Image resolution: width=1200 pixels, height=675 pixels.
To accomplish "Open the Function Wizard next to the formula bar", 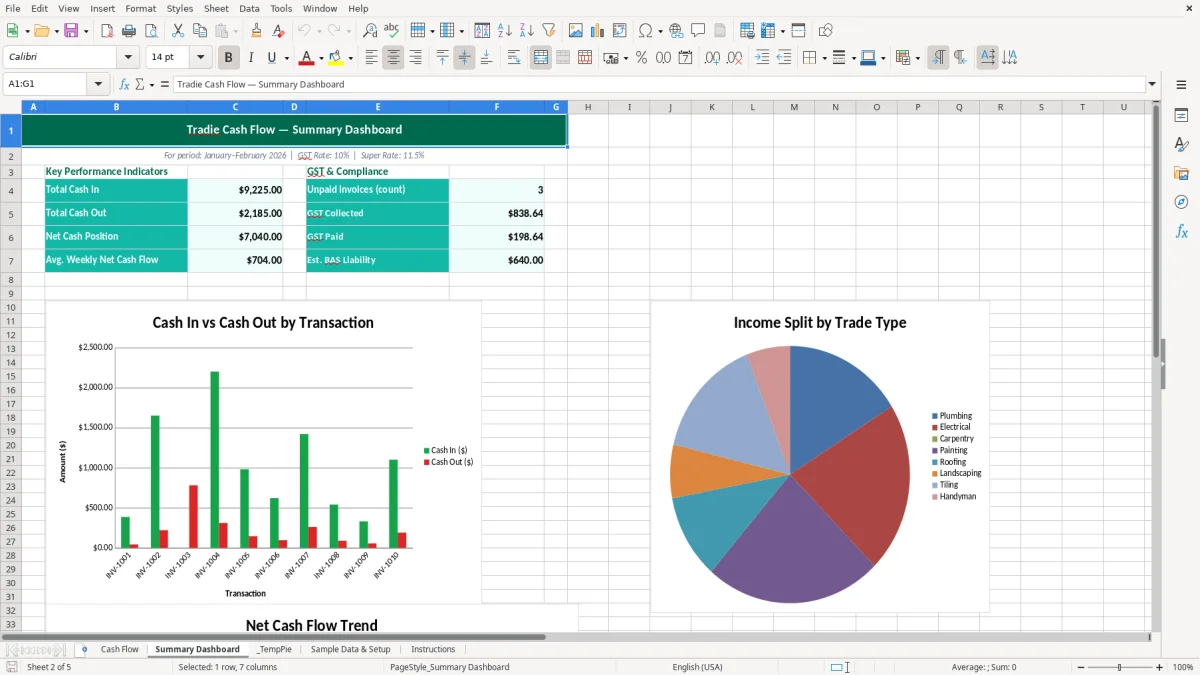I will pyautogui.click(x=125, y=84).
